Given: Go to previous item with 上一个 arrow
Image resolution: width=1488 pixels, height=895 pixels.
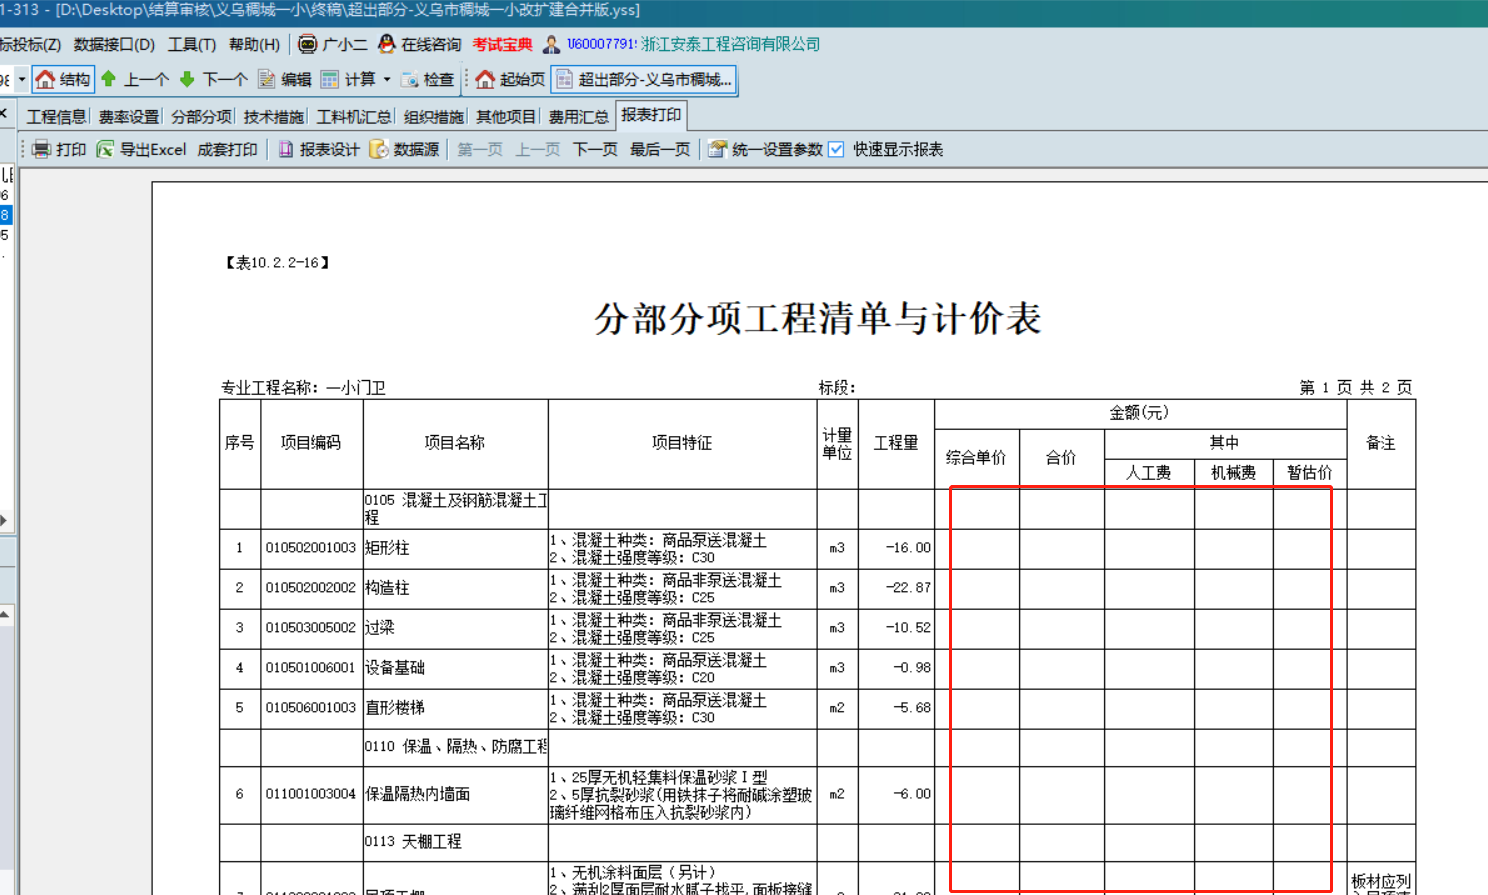Looking at the screenshot, I should coord(134,79).
